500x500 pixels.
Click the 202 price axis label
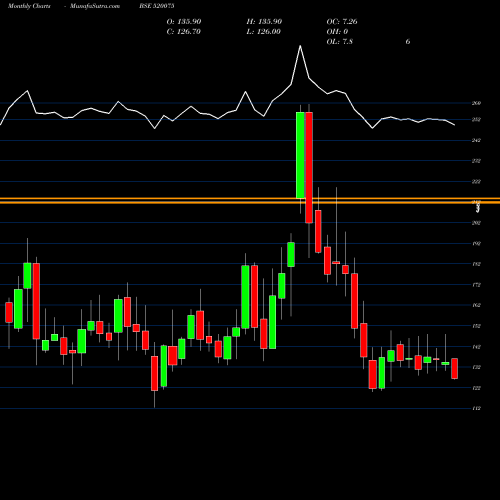pyautogui.click(x=476, y=223)
